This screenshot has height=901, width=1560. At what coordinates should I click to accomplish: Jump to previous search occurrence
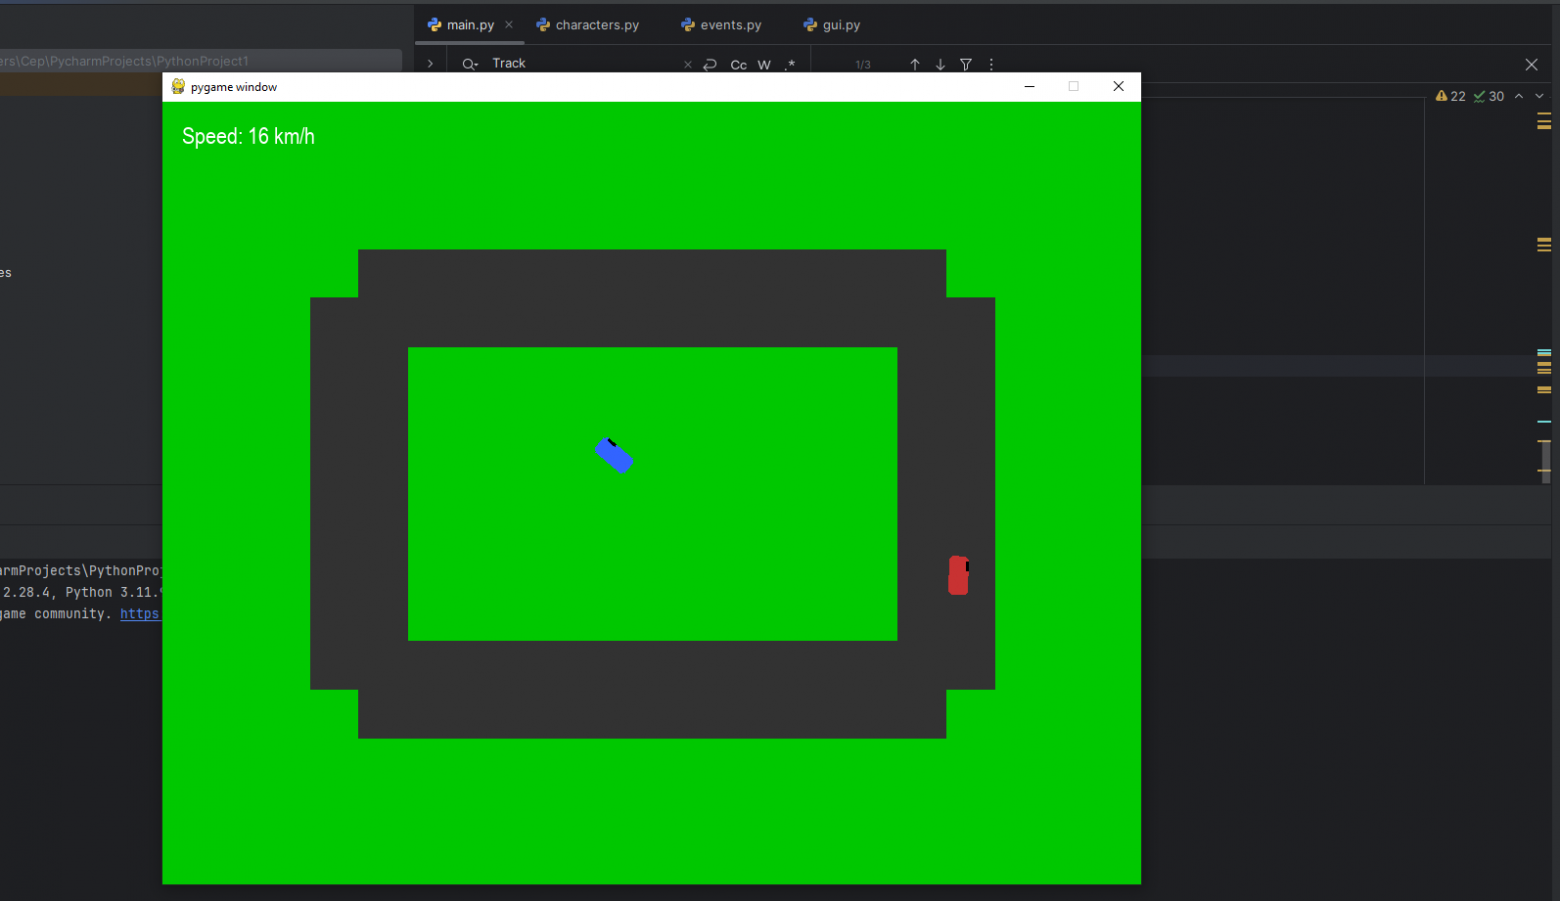pos(914,64)
